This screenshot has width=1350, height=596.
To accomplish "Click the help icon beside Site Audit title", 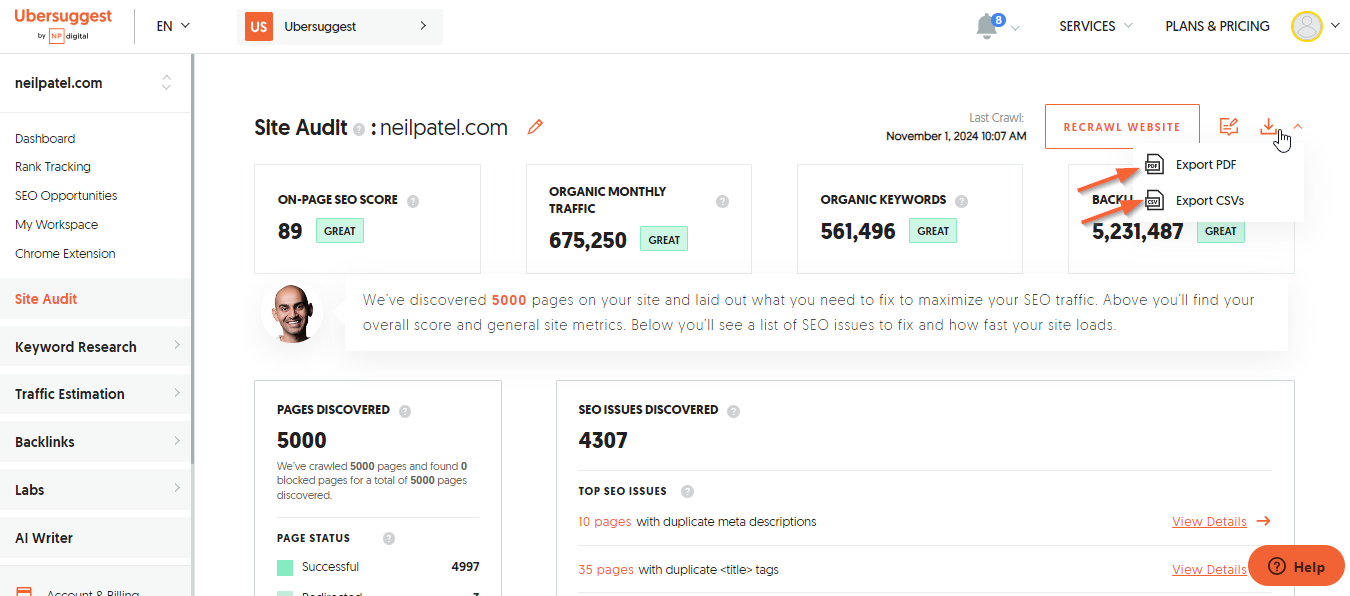I will point(359,129).
